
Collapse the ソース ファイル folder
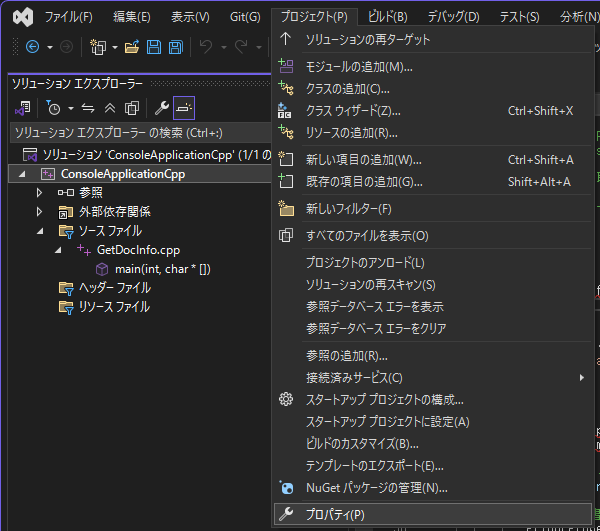coord(40,231)
